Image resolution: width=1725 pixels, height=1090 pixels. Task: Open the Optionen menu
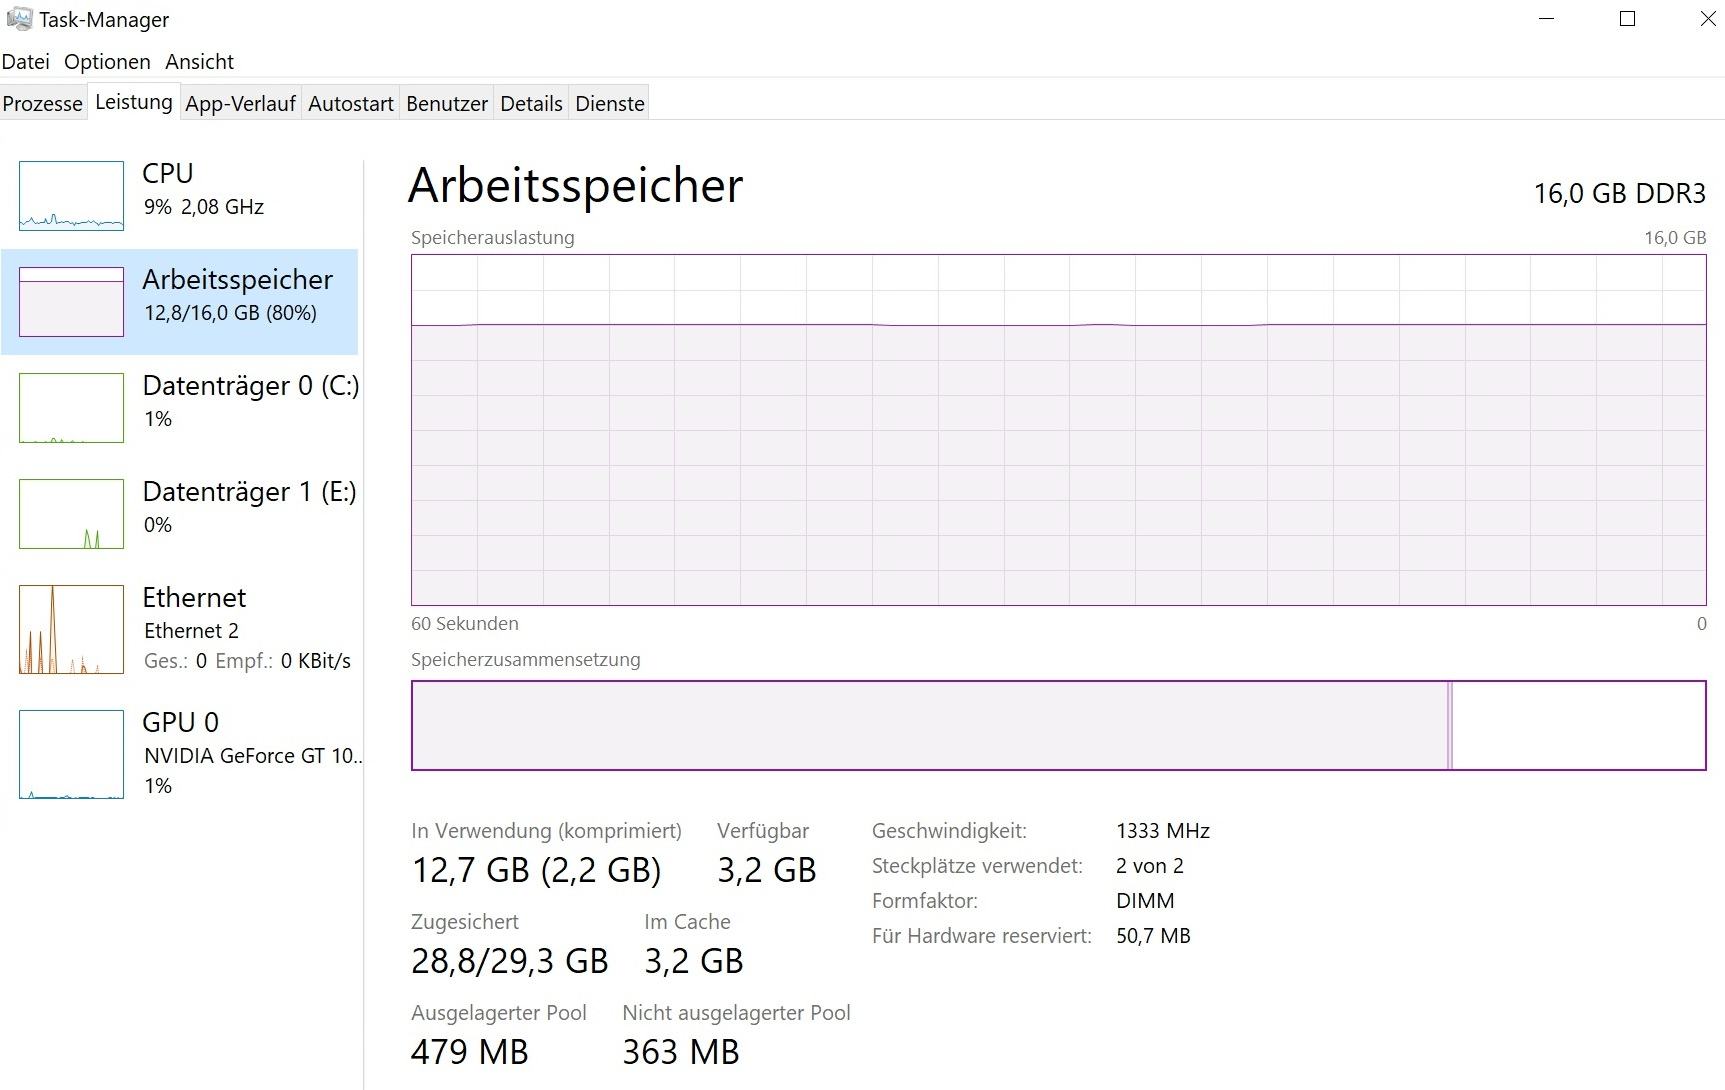(x=107, y=62)
